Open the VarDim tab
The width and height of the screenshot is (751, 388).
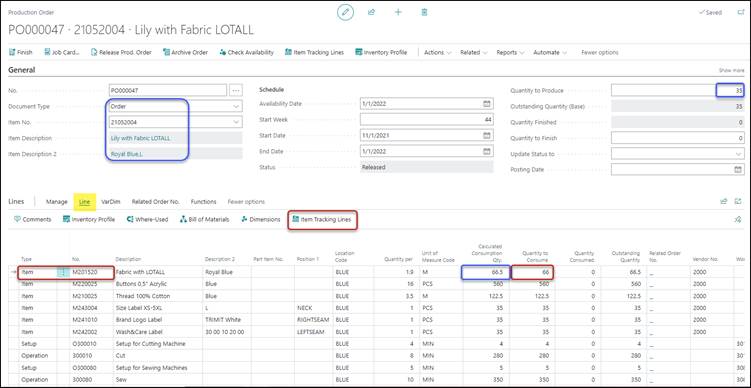tap(111, 202)
